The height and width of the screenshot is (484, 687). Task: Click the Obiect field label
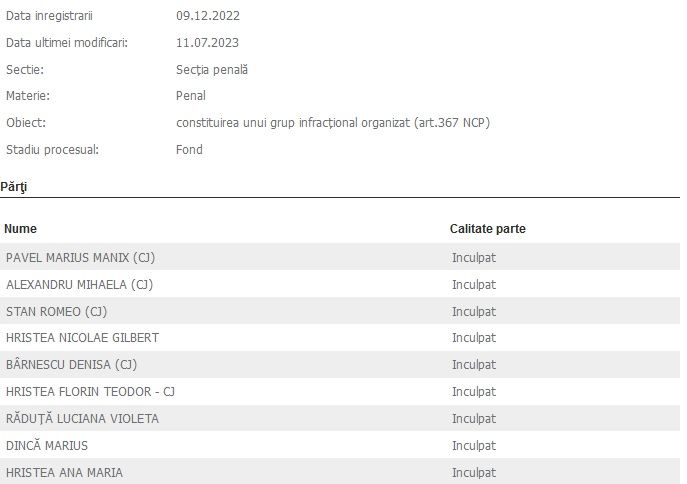click(26, 123)
